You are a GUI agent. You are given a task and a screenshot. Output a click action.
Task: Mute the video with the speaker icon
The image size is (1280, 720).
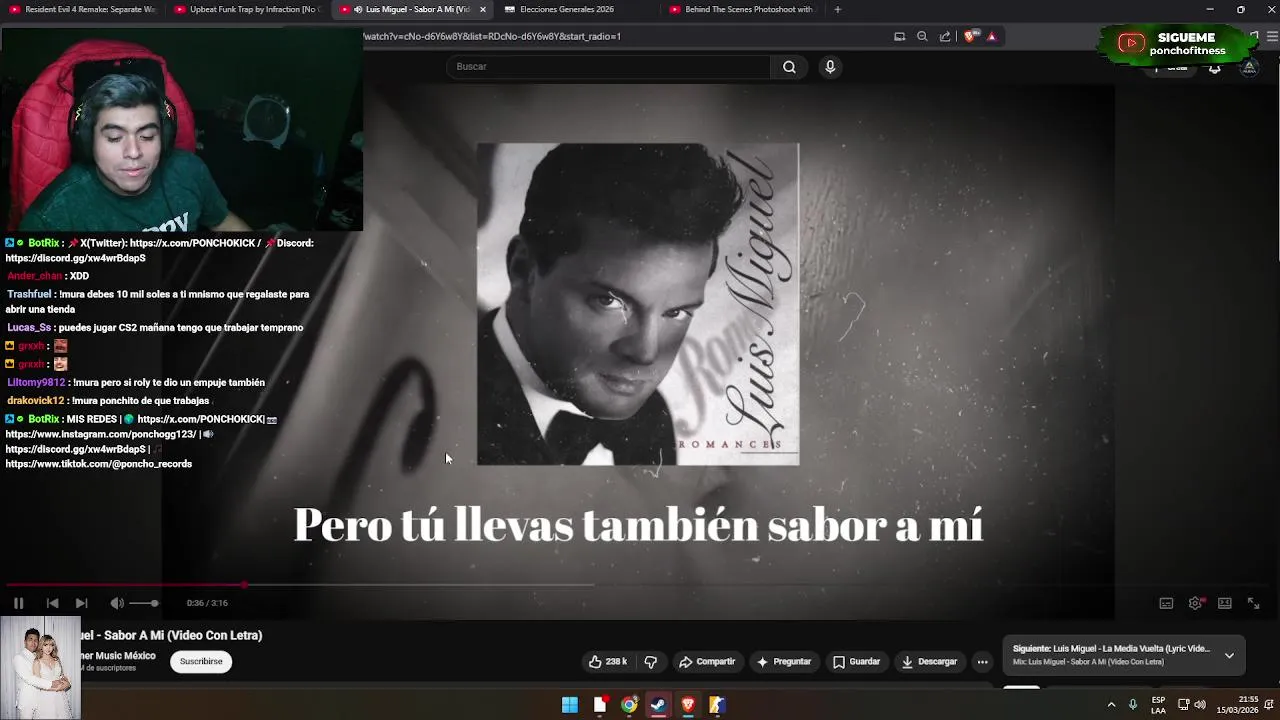tap(117, 603)
